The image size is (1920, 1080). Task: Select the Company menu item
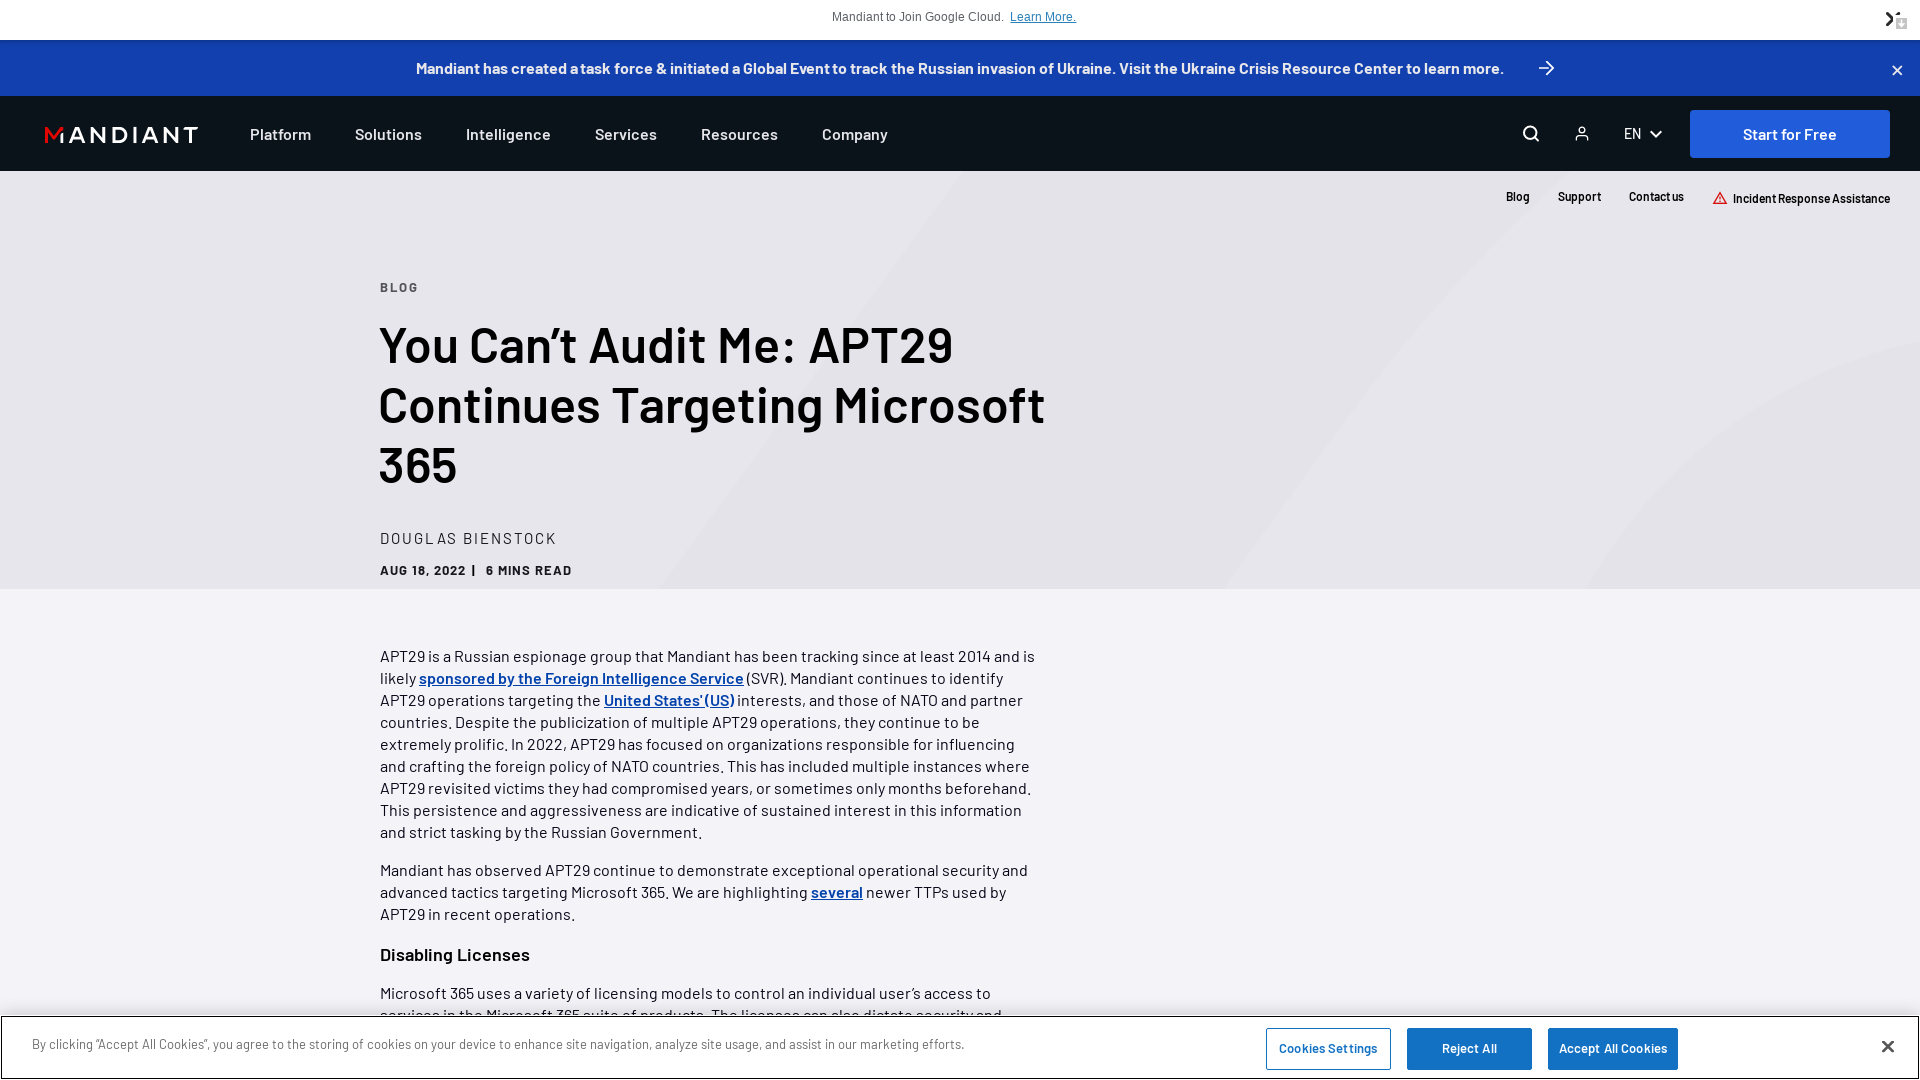(854, 134)
